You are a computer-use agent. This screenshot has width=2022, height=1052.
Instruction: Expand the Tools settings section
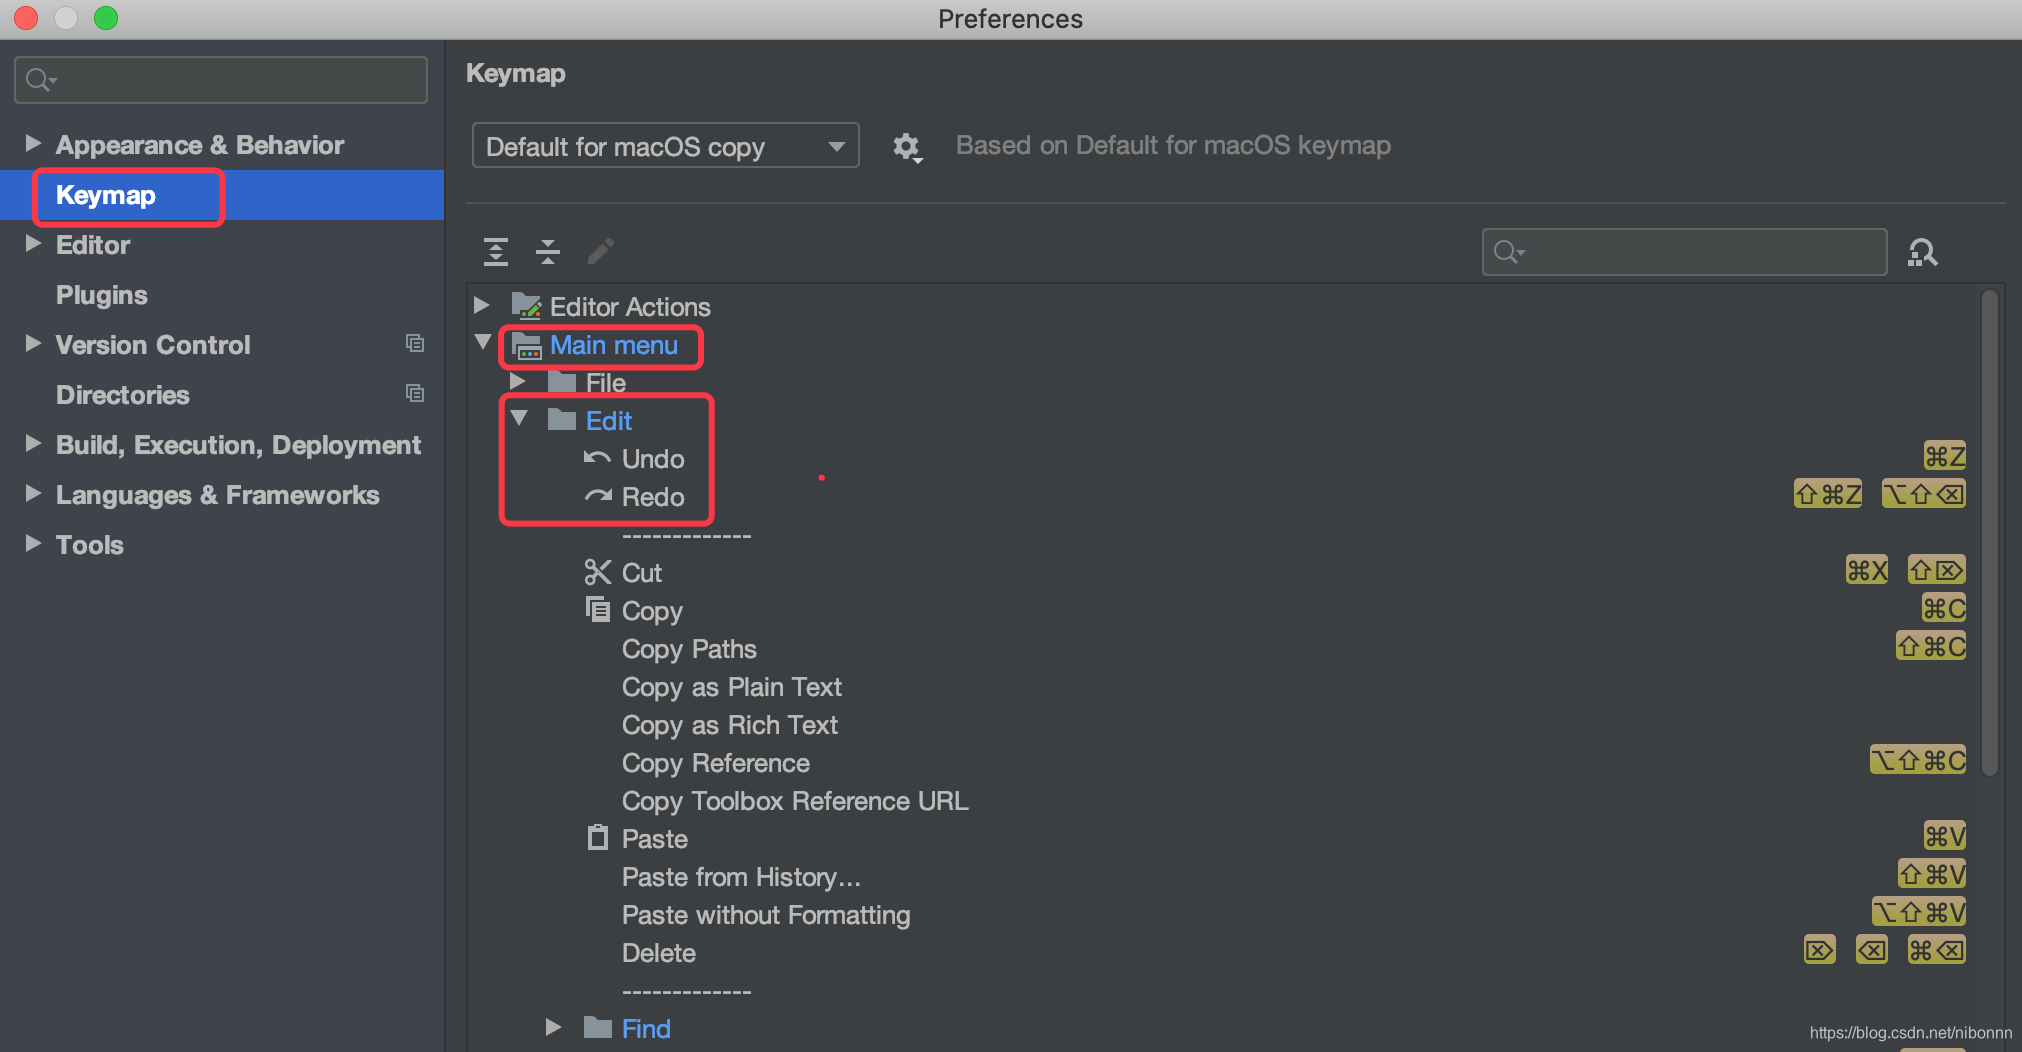pyautogui.click(x=33, y=543)
